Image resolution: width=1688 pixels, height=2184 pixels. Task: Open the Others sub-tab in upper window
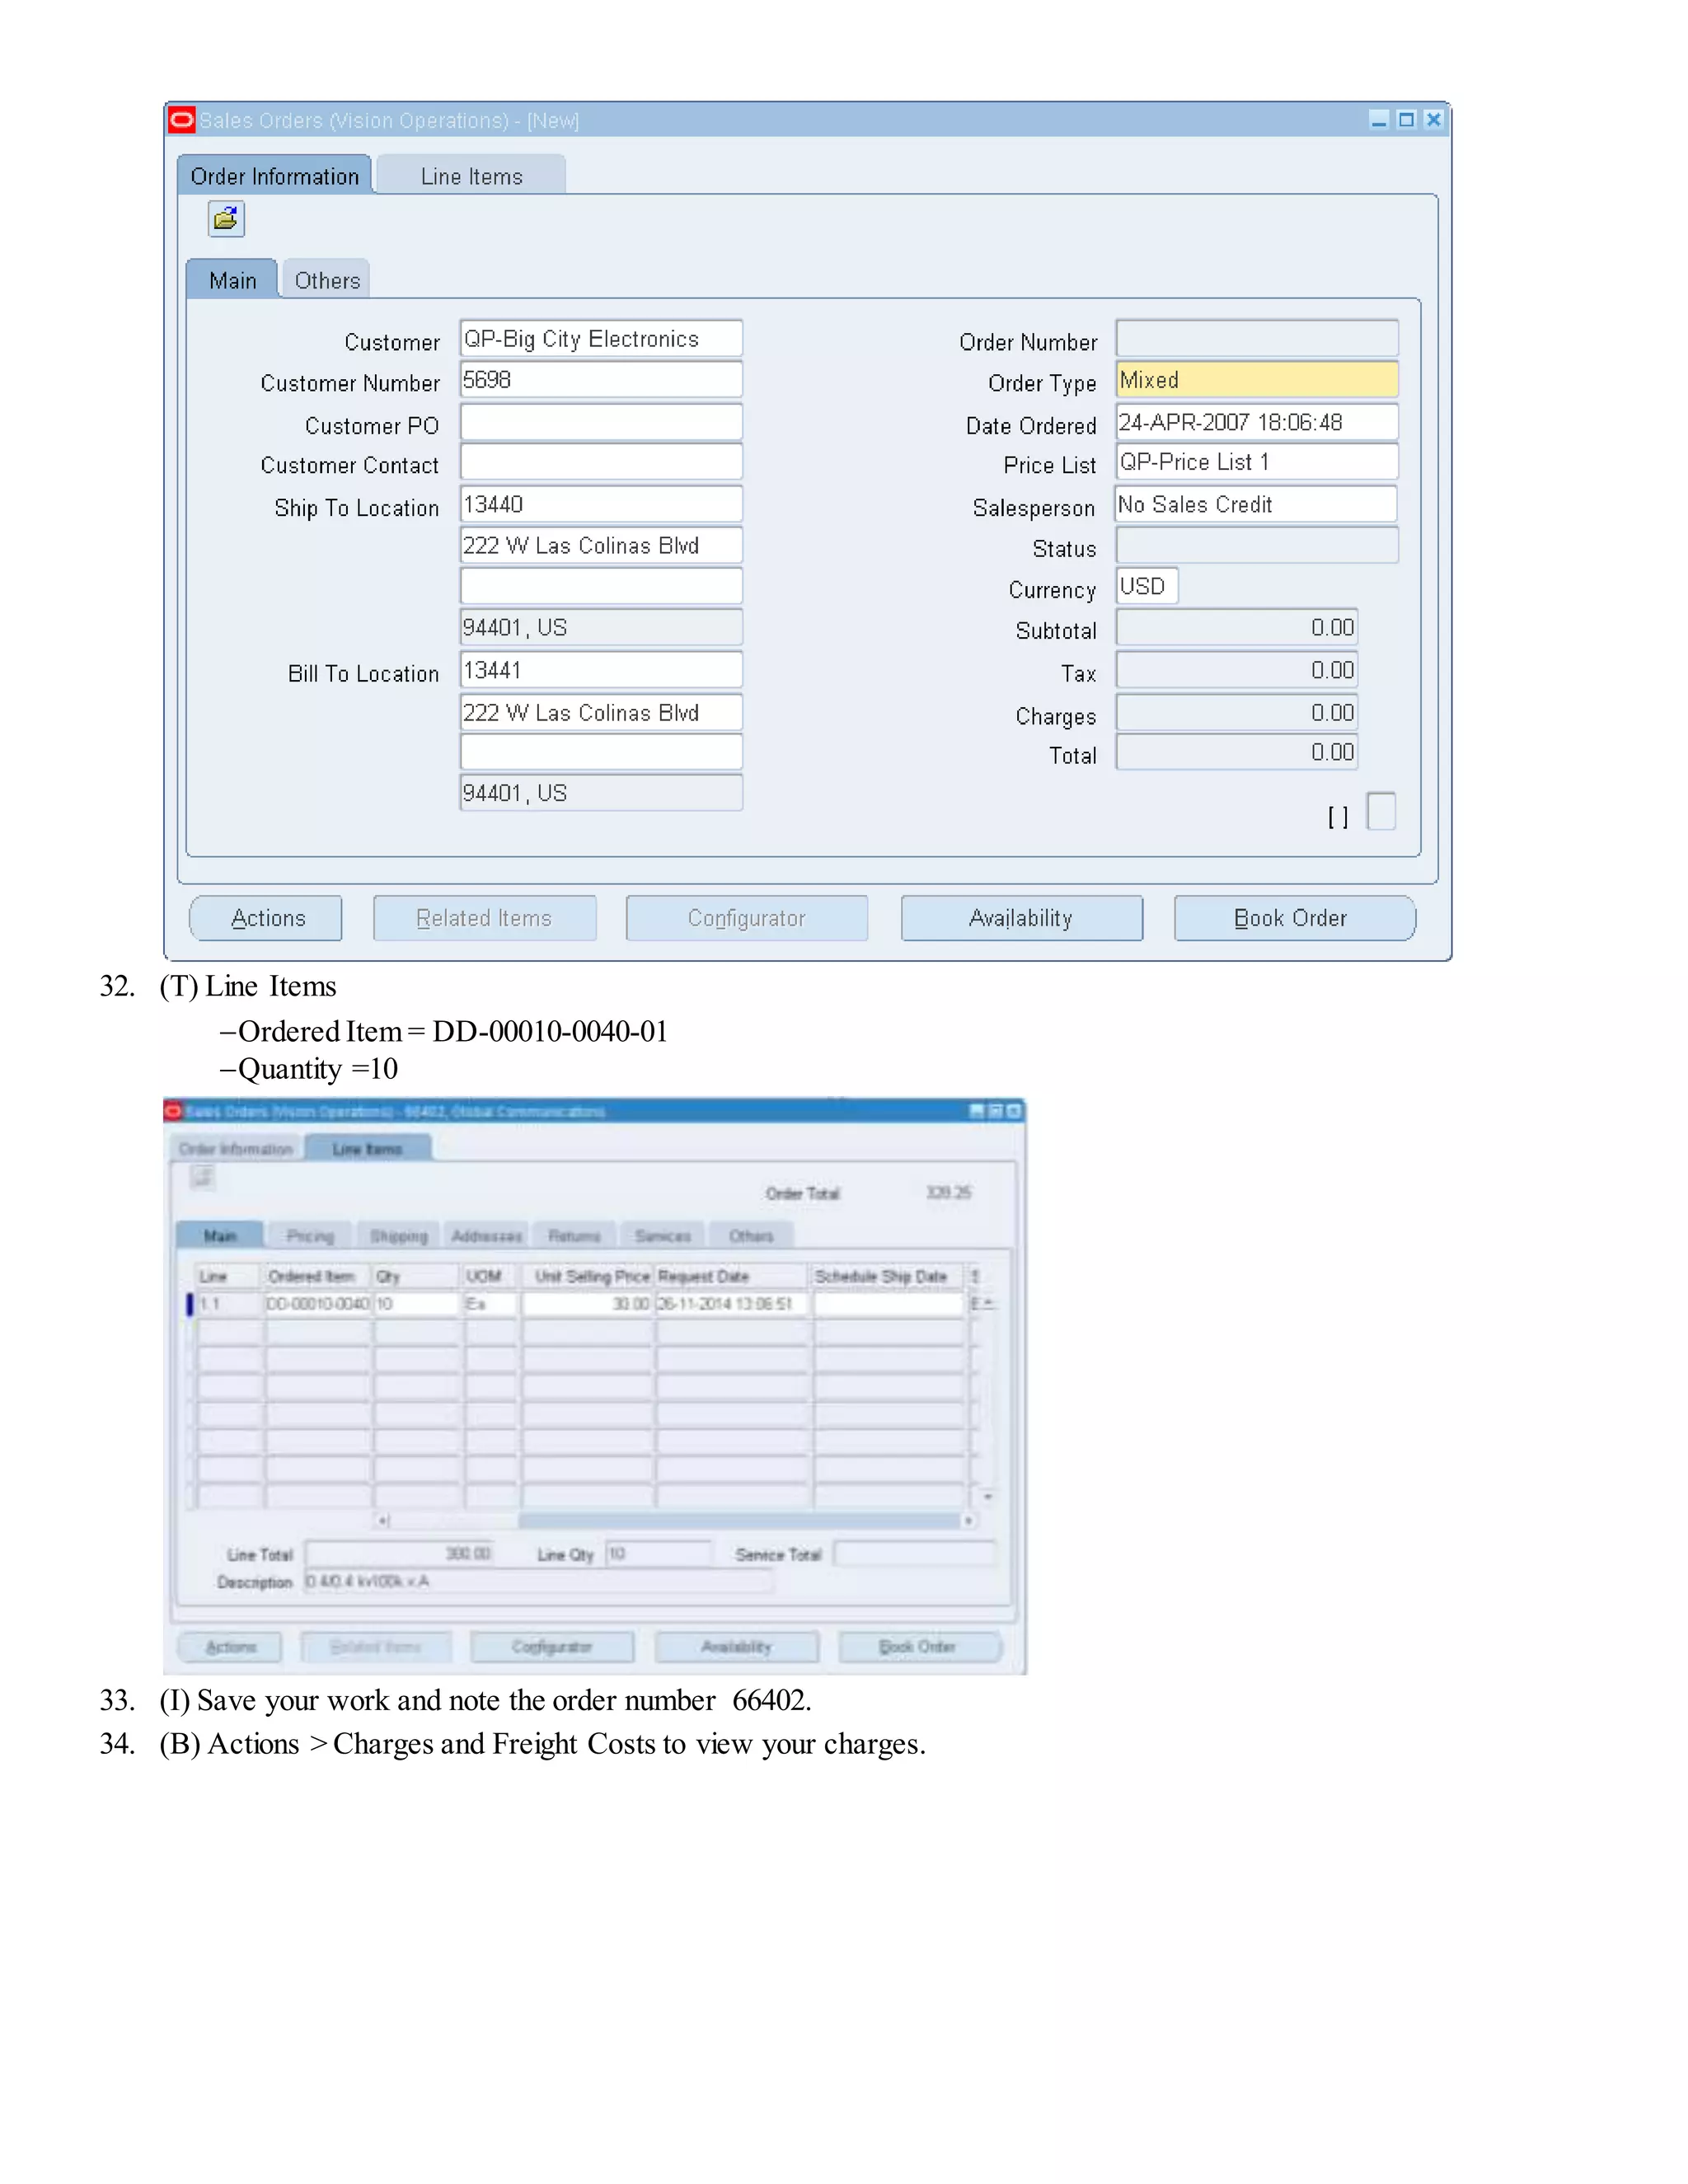(x=327, y=280)
